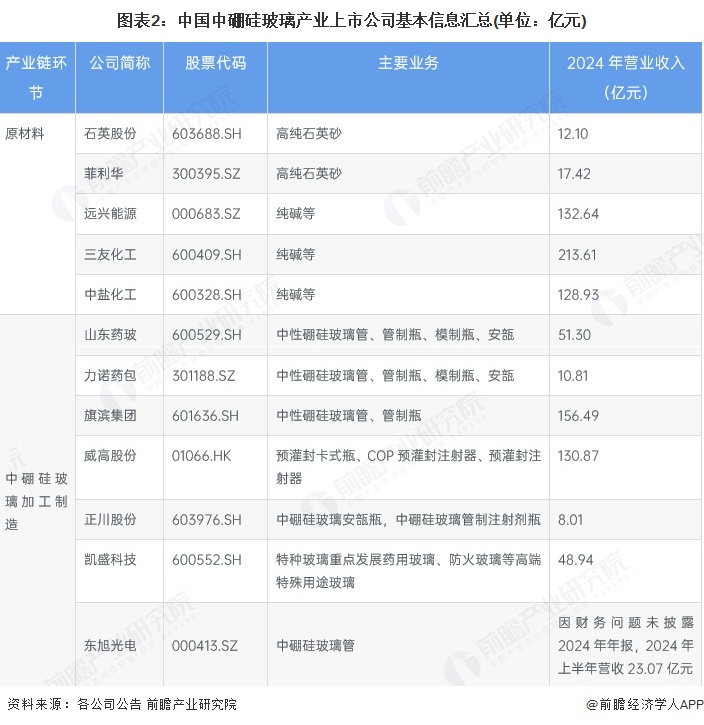
Task: Click stock code 600552.SH
Action: (x=207, y=560)
